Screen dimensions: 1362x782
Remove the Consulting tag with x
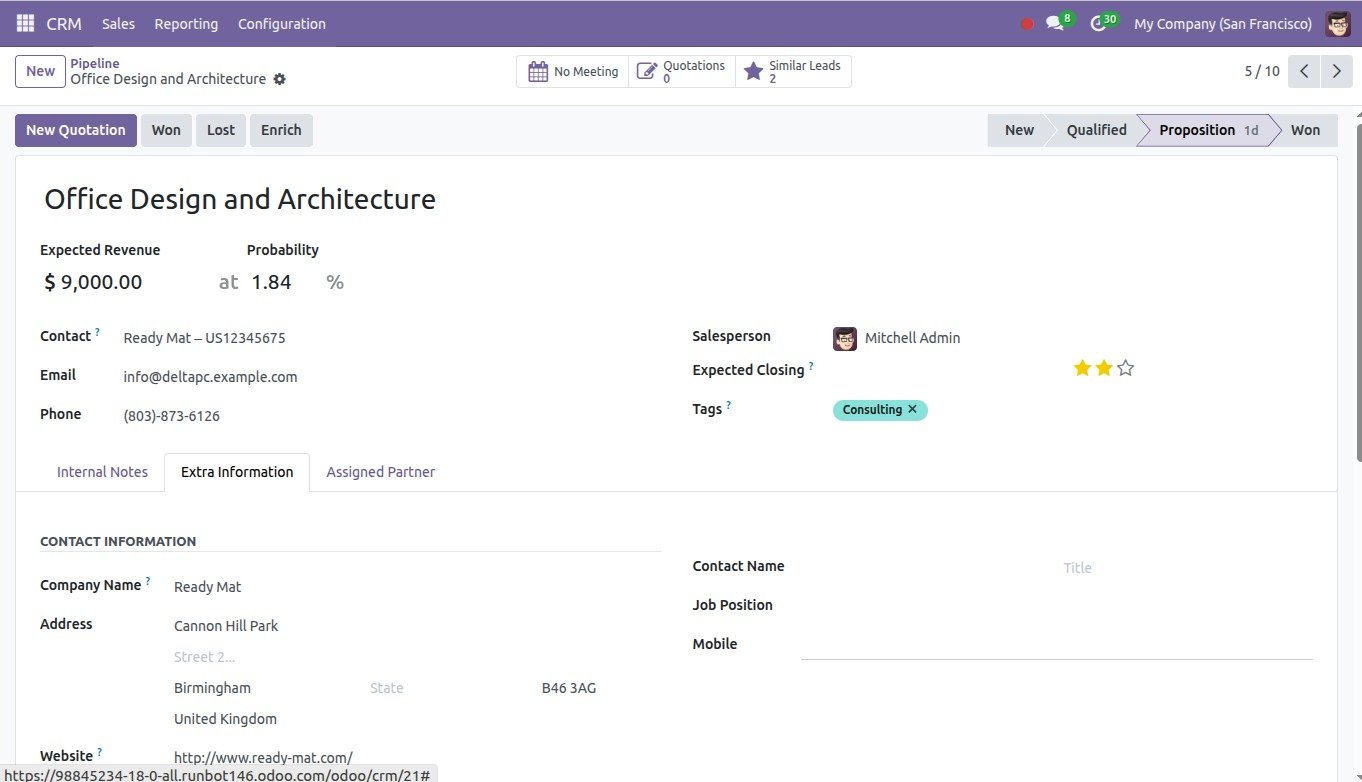click(912, 409)
